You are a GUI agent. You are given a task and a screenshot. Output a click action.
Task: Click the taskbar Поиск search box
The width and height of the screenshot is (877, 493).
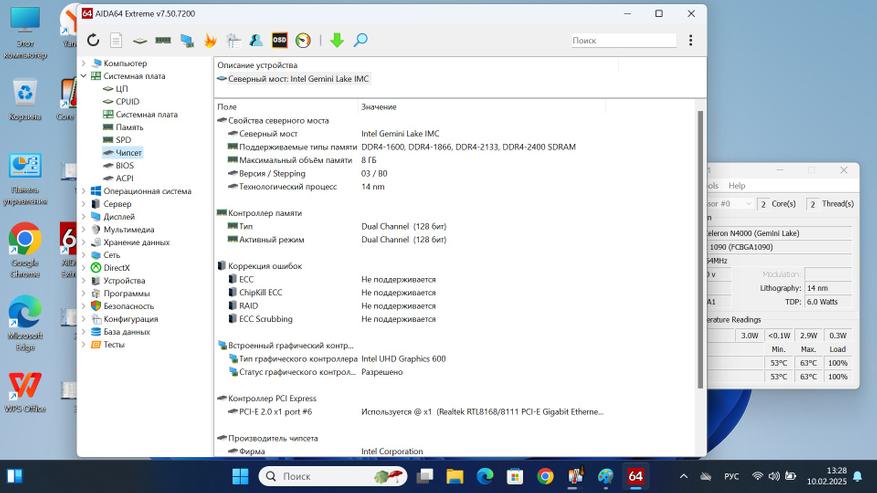coord(333,476)
